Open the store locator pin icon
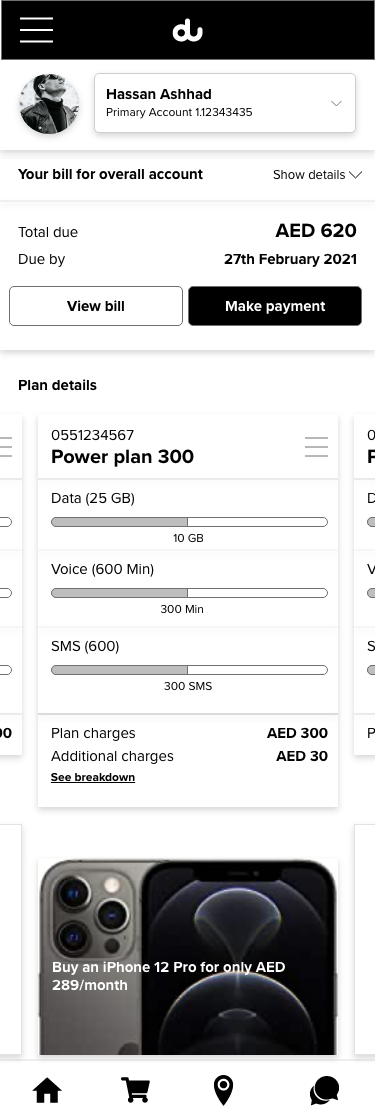The width and height of the screenshot is (375, 1120). coord(224,1091)
